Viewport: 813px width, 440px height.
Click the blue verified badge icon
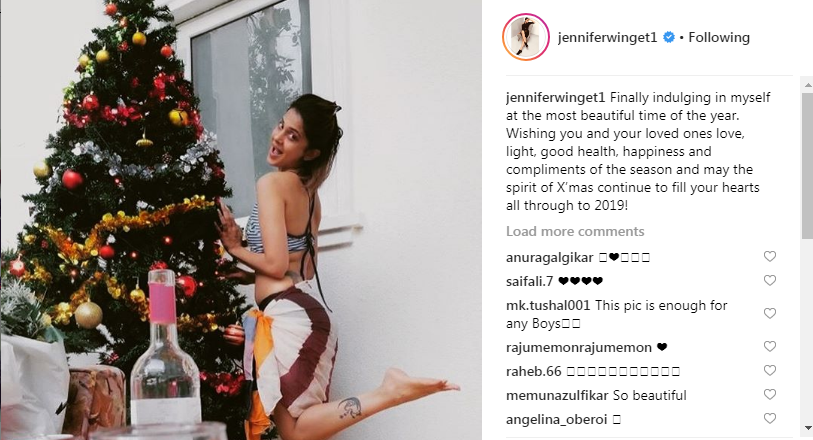coord(669,37)
